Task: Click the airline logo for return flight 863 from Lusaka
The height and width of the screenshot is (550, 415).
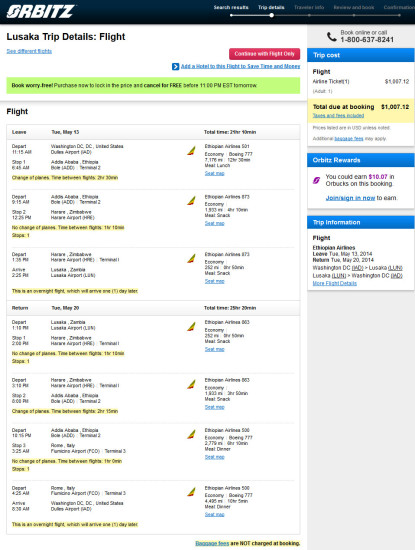Action: pyautogui.click(x=191, y=327)
